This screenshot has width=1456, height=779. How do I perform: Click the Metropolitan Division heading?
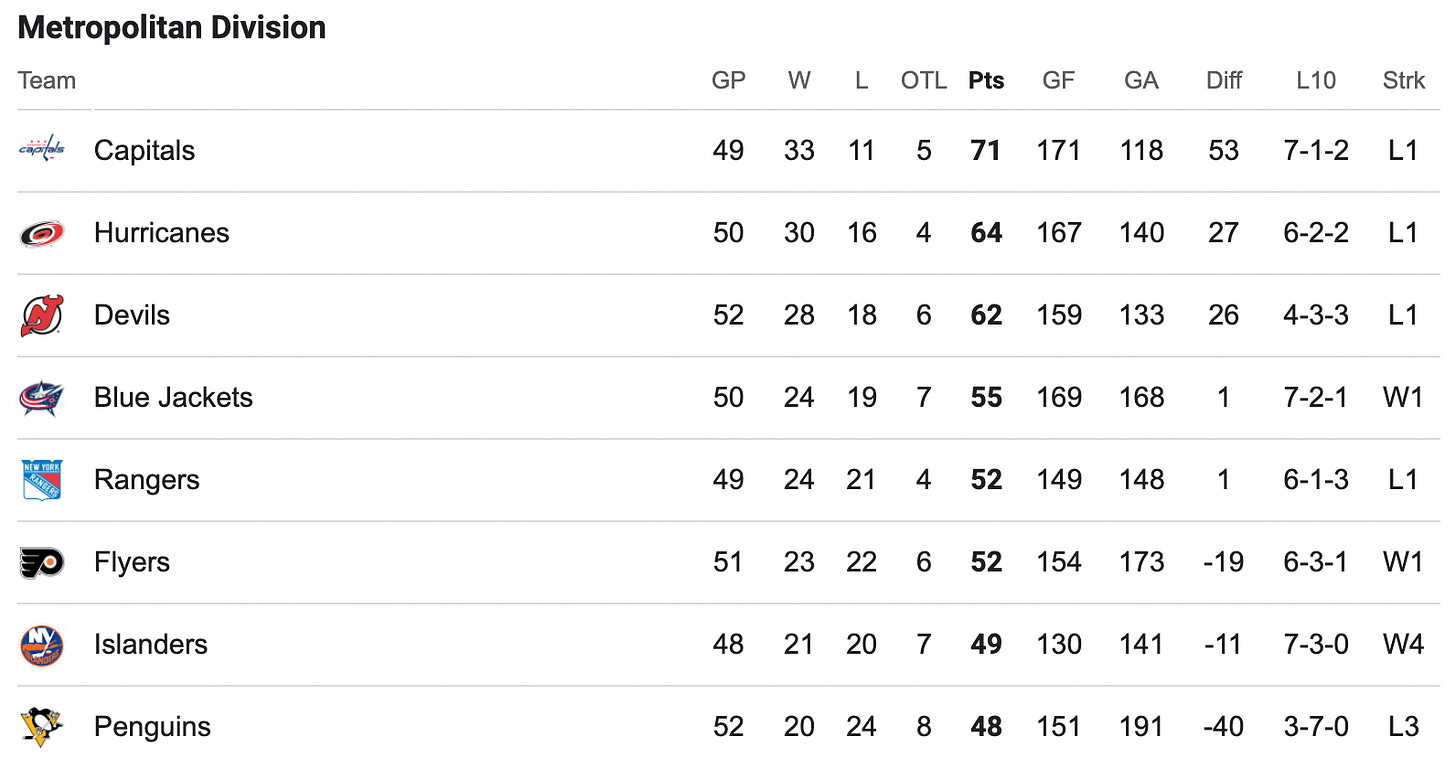[172, 27]
